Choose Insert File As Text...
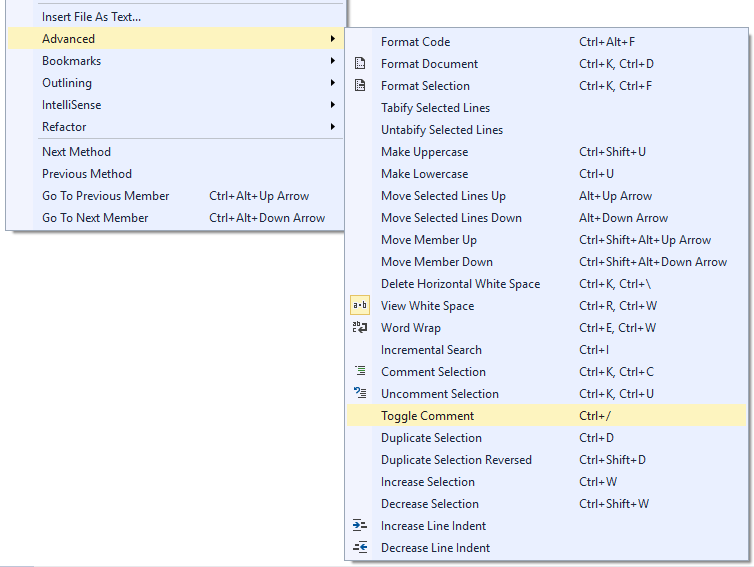This screenshot has width=754, height=567. coord(176,17)
